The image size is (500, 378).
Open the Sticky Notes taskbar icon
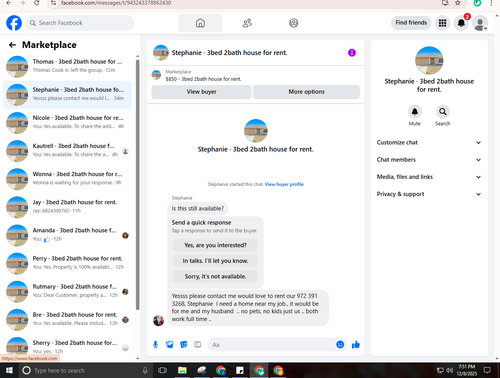pyautogui.click(x=240, y=370)
